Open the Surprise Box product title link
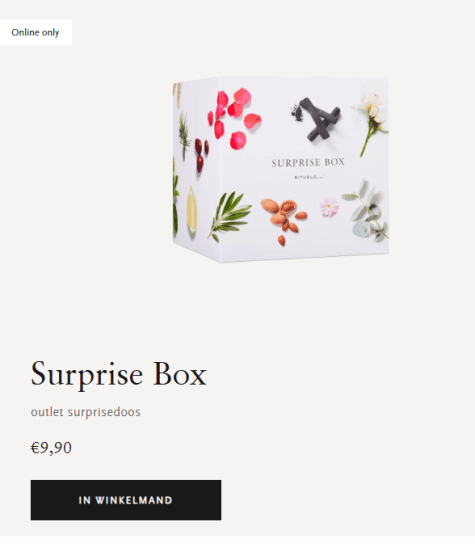The height and width of the screenshot is (547, 475). click(119, 374)
